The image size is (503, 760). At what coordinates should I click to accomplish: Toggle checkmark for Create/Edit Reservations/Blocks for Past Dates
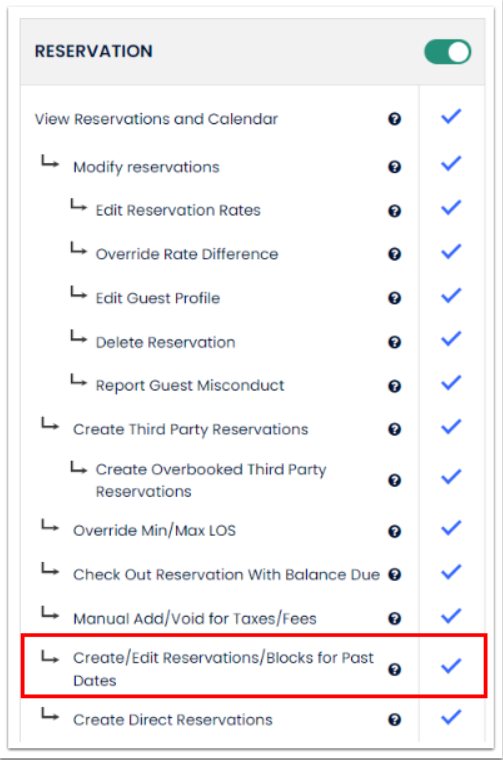[451, 666]
